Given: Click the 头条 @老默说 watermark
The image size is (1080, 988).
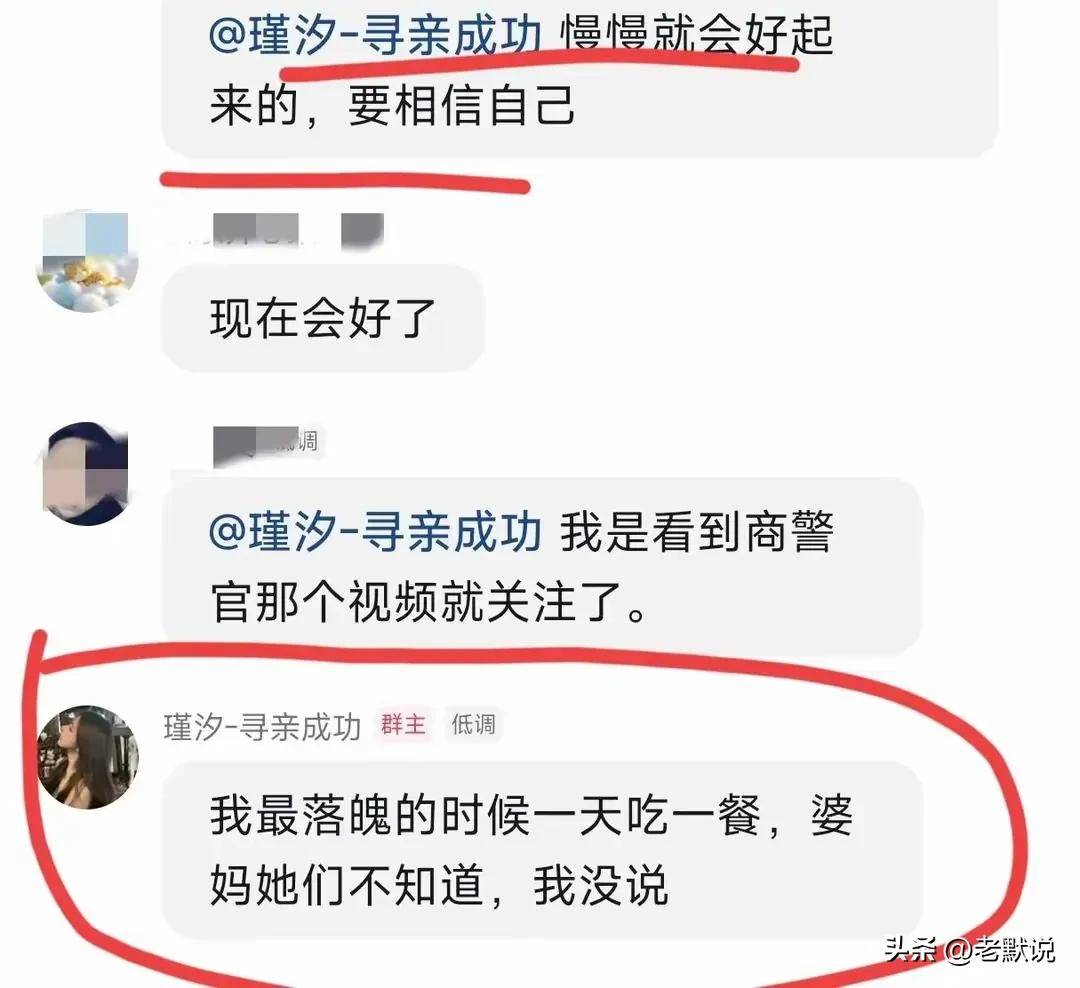Looking at the screenshot, I should (x=970, y=949).
